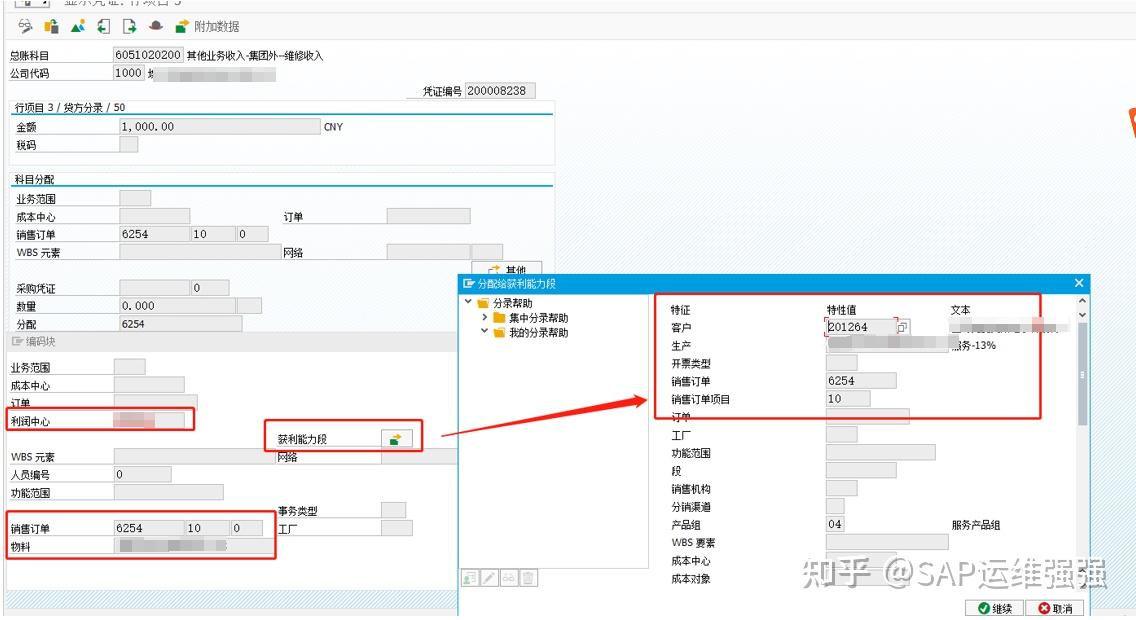Click the chart/analysis icon in the toolbar

coord(77,26)
